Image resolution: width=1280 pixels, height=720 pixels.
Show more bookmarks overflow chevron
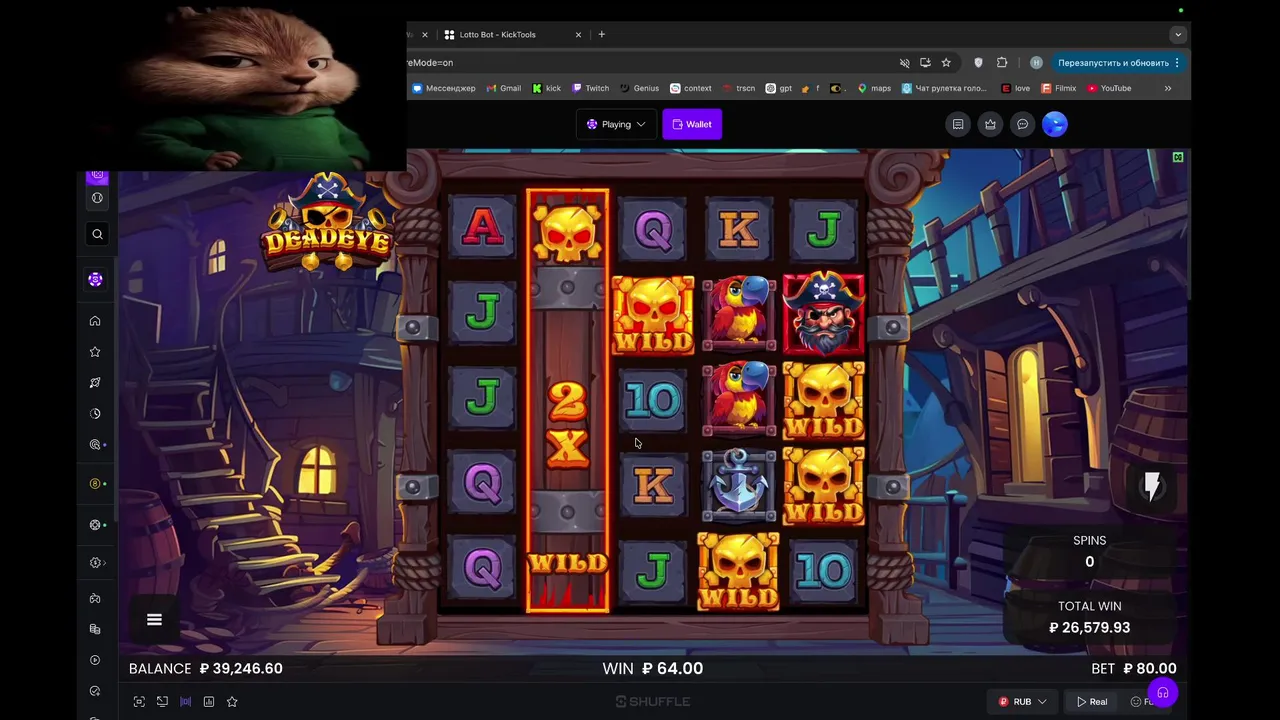tap(1167, 88)
